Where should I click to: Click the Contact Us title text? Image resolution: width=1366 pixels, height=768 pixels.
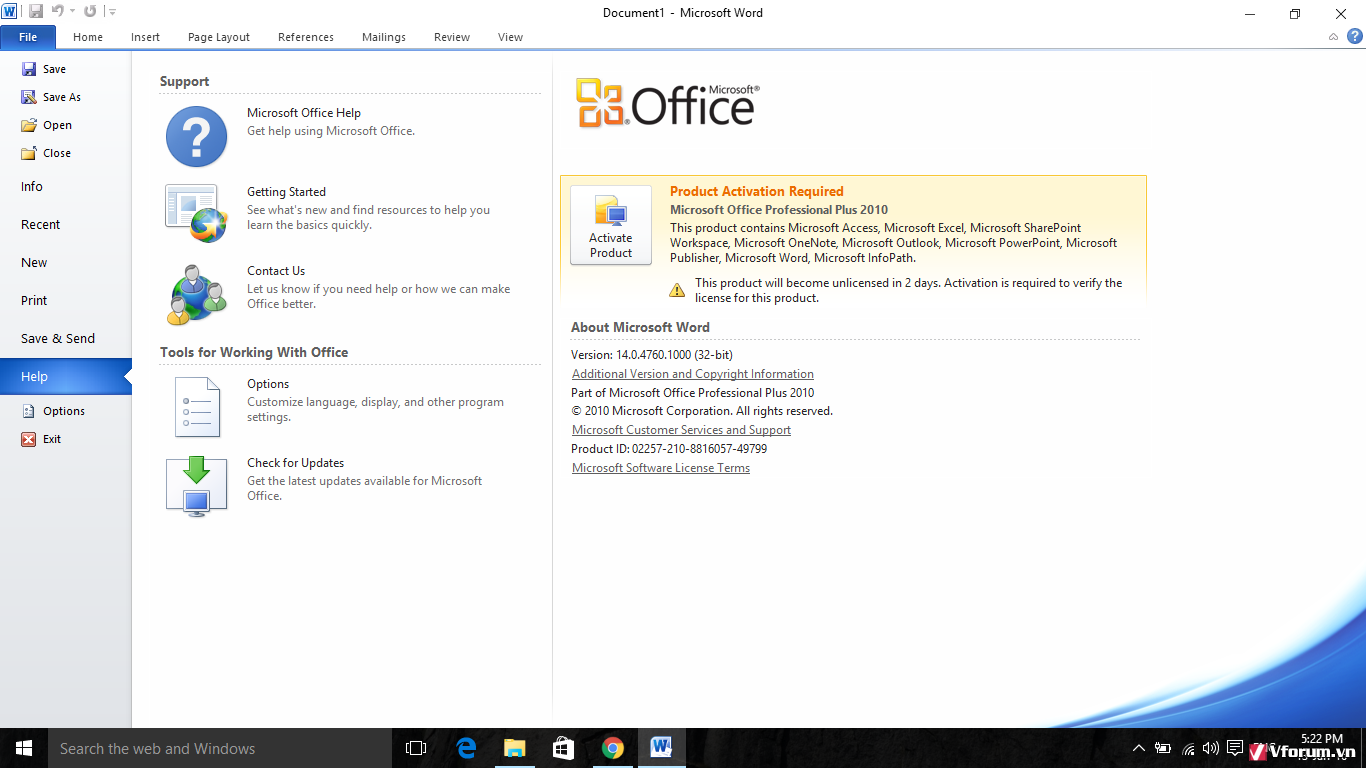[276, 271]
